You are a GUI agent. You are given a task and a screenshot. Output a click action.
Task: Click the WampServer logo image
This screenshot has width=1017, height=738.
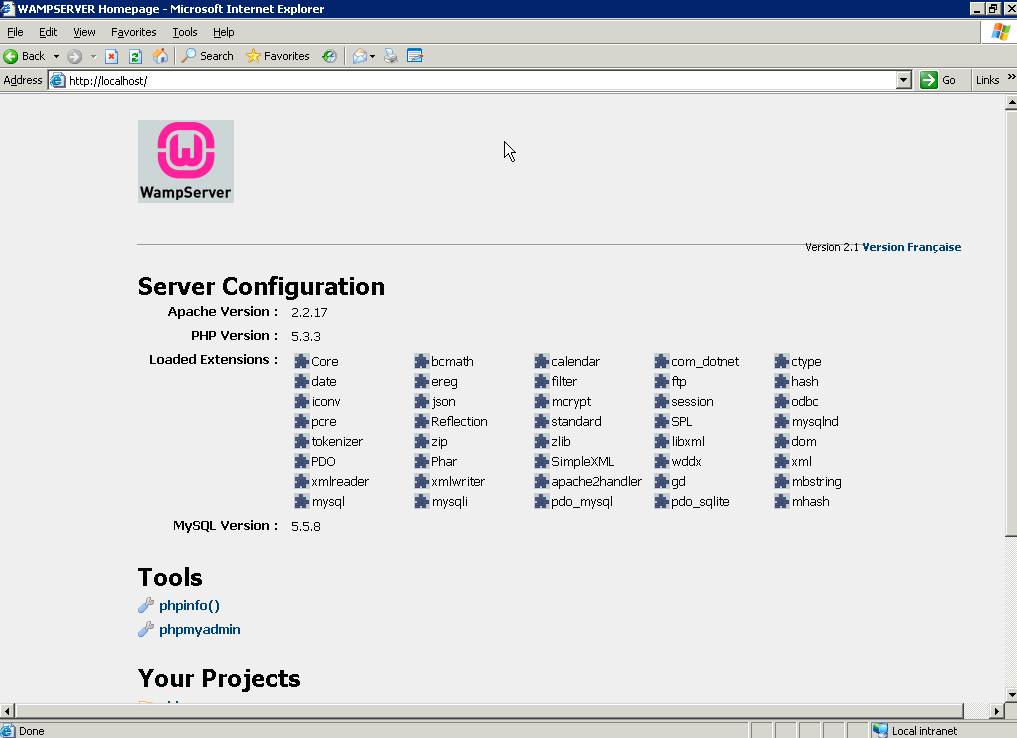(x=185, y=161)
